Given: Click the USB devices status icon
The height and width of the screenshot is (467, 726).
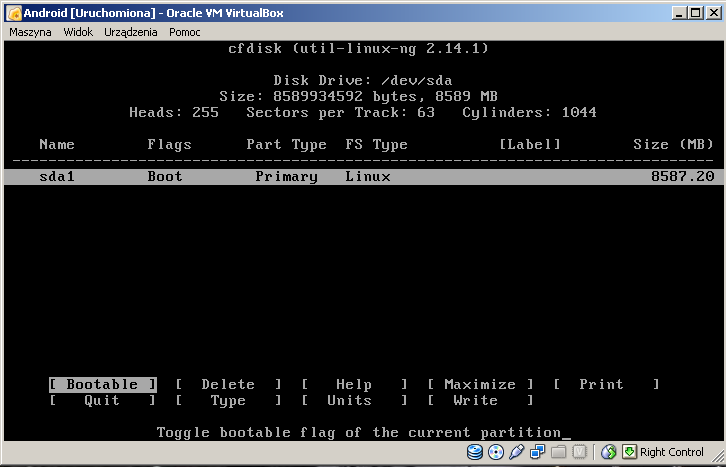Looking at the screenshot, I should (517, 452).
